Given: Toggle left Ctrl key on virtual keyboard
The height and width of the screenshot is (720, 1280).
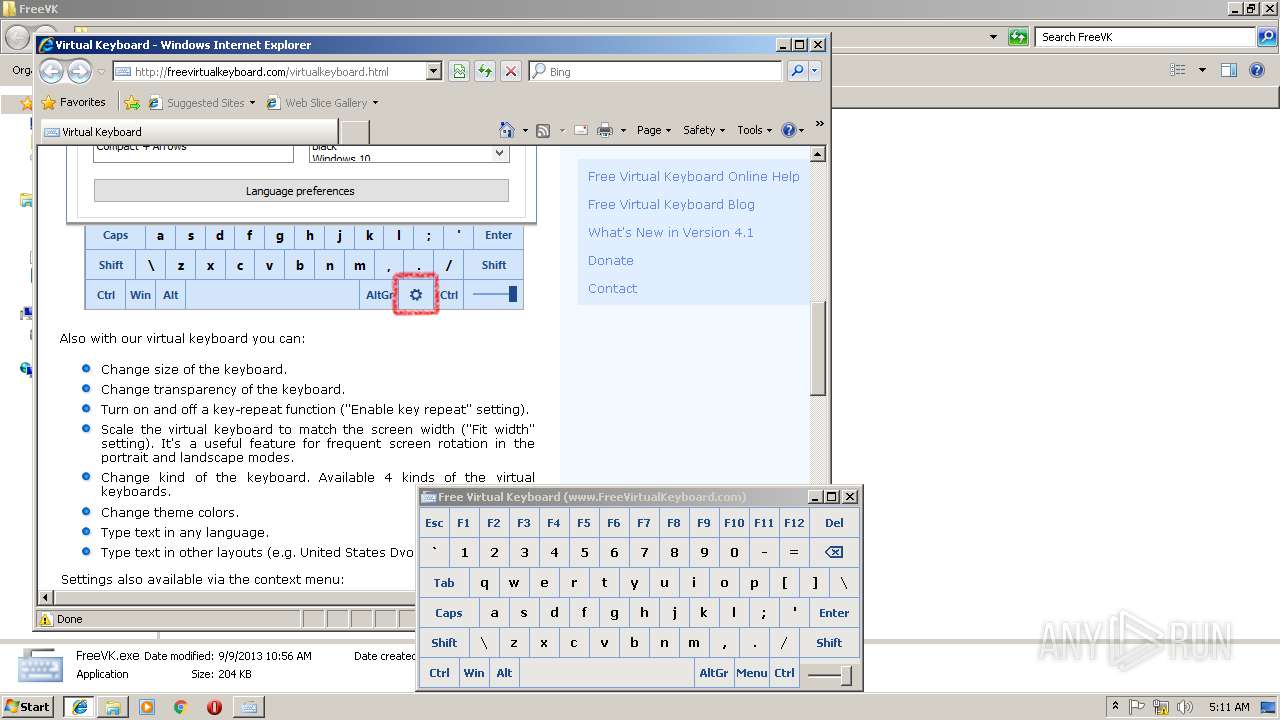Looking at the screenshot, I should click(439, 673).
